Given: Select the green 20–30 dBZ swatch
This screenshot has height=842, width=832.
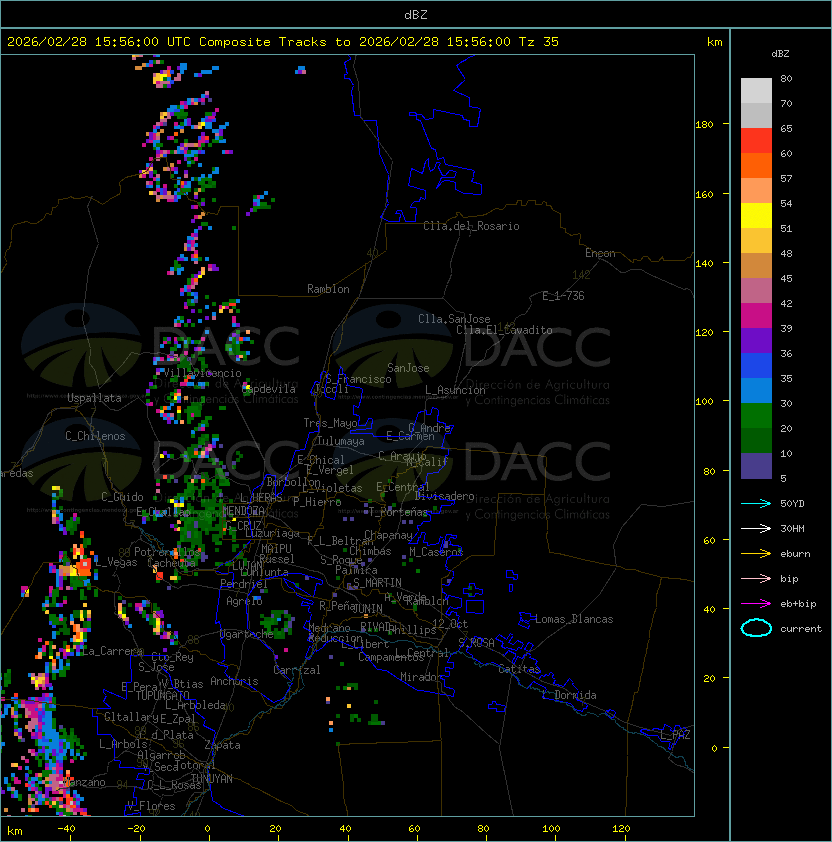Looking at the screenshot, I should point(756,416).
